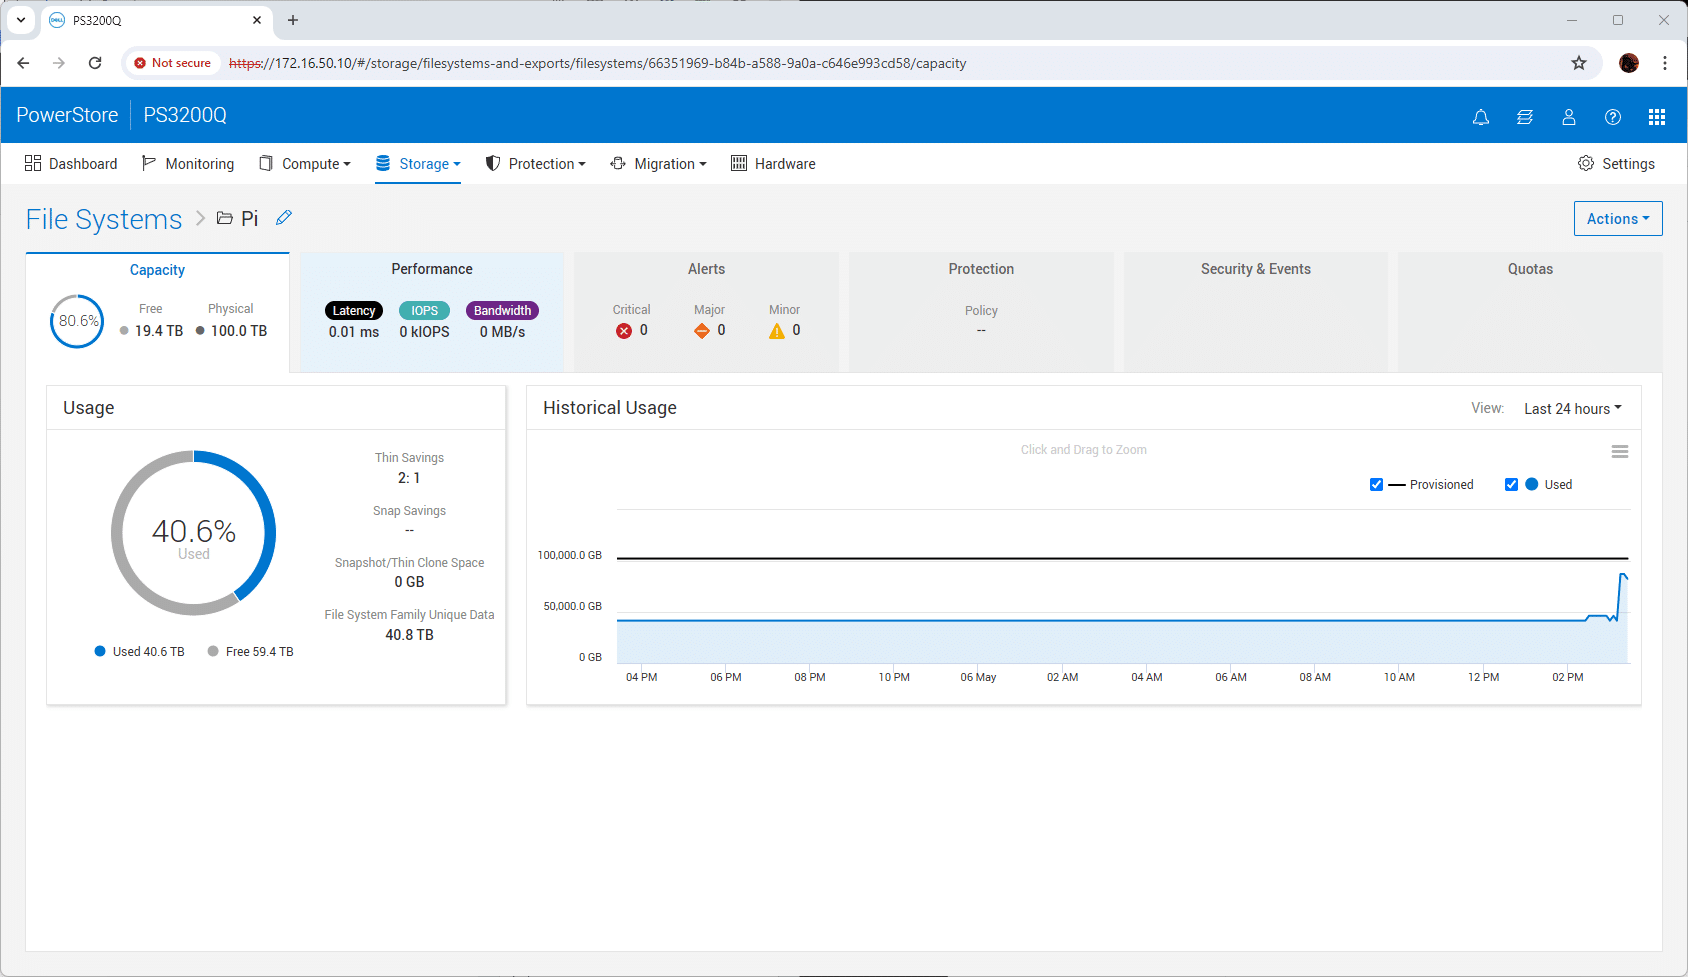1688x977 pixels.
Task: Reload the page
Action: tap(95, 63)
